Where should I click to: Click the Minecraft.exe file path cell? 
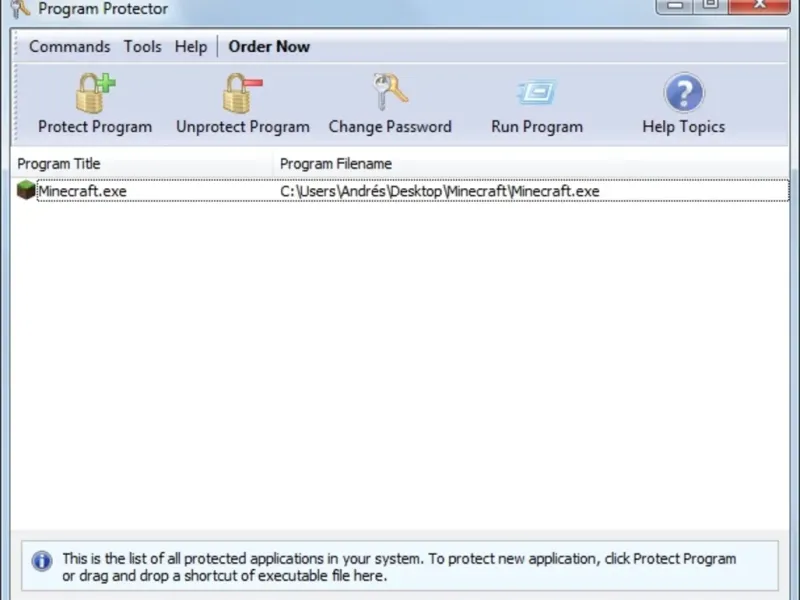click(x=439, y=191)
